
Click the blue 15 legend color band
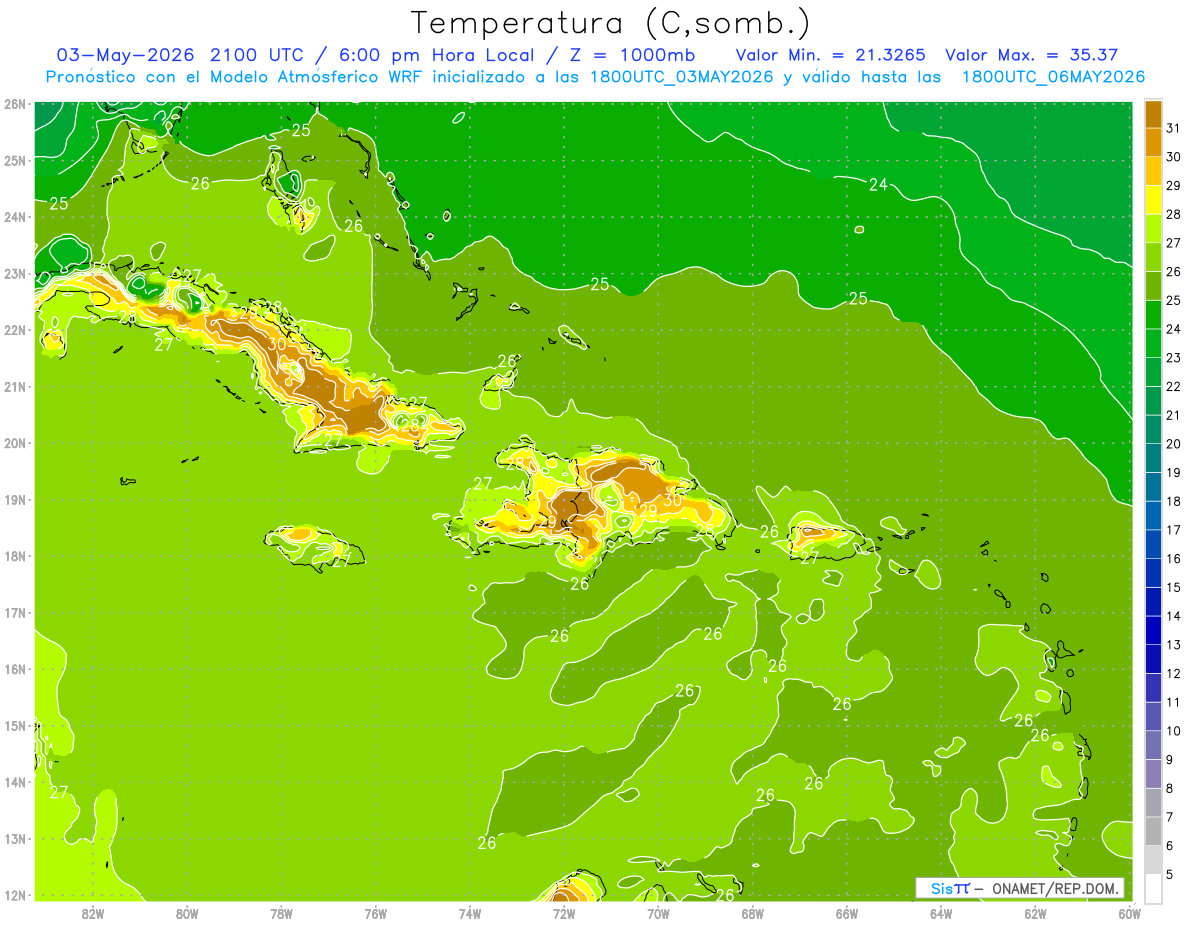[x=1153, y=574]
